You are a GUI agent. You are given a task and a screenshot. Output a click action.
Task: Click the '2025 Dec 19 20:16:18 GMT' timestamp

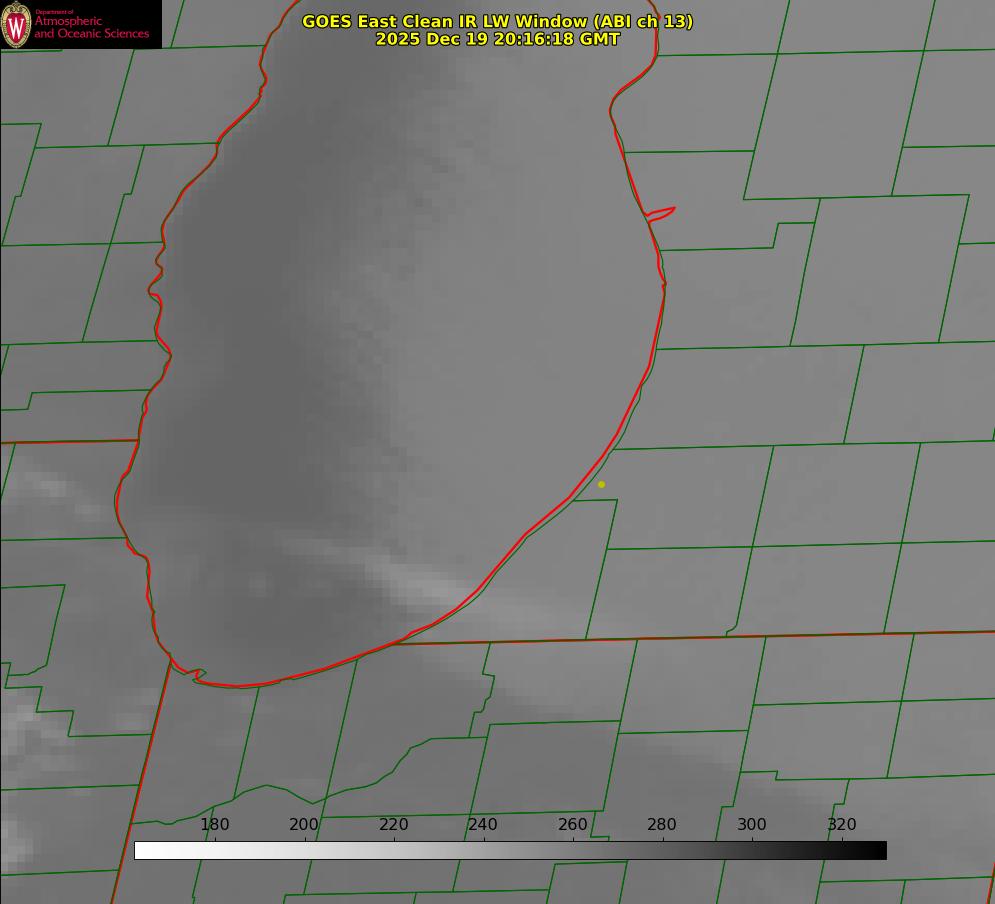pyautogui.click(x=498, y=39)
